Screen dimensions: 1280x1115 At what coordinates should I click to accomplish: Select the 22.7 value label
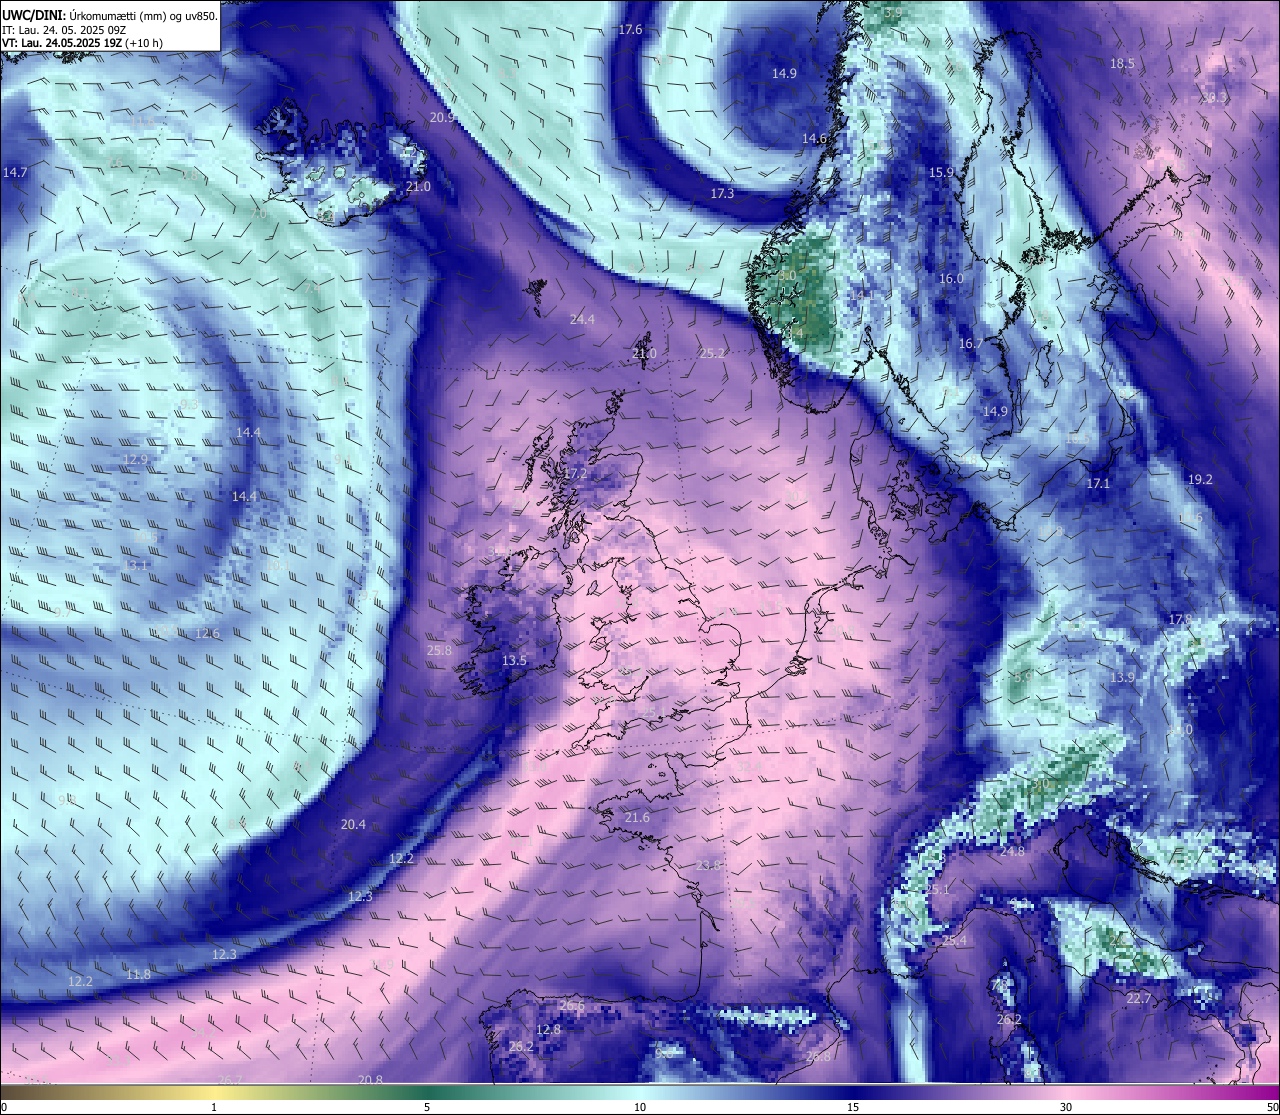point(1138,999)
